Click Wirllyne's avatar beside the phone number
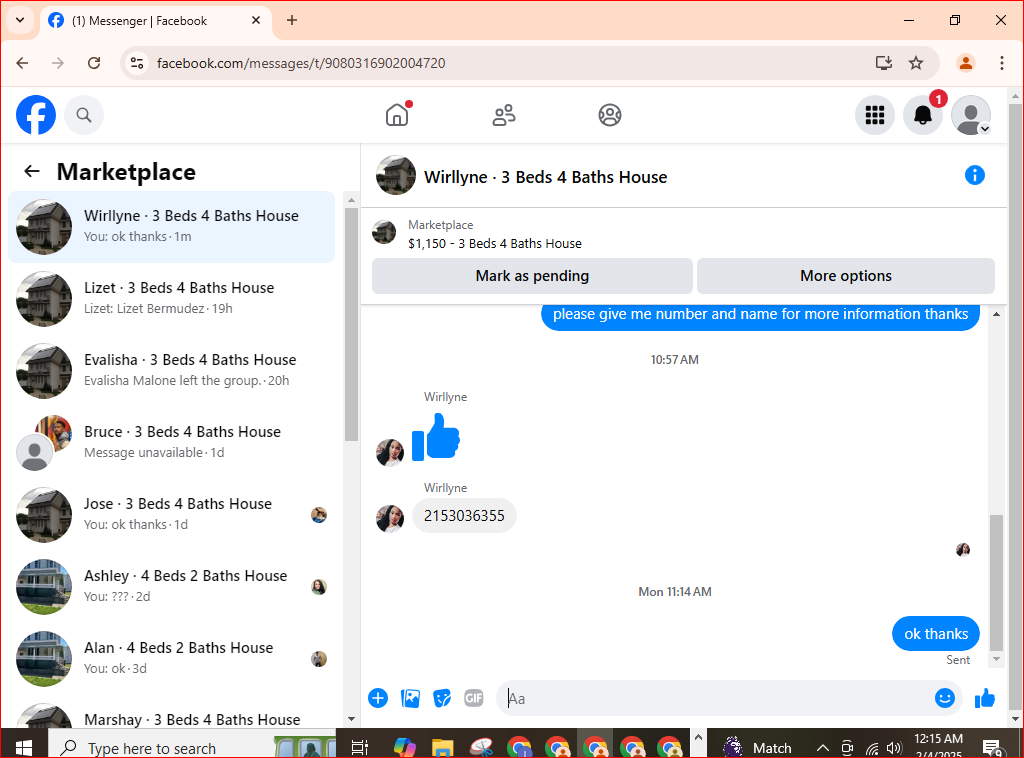The width and height of the screenshot is (1024, 758). click(x=390, y=518)
